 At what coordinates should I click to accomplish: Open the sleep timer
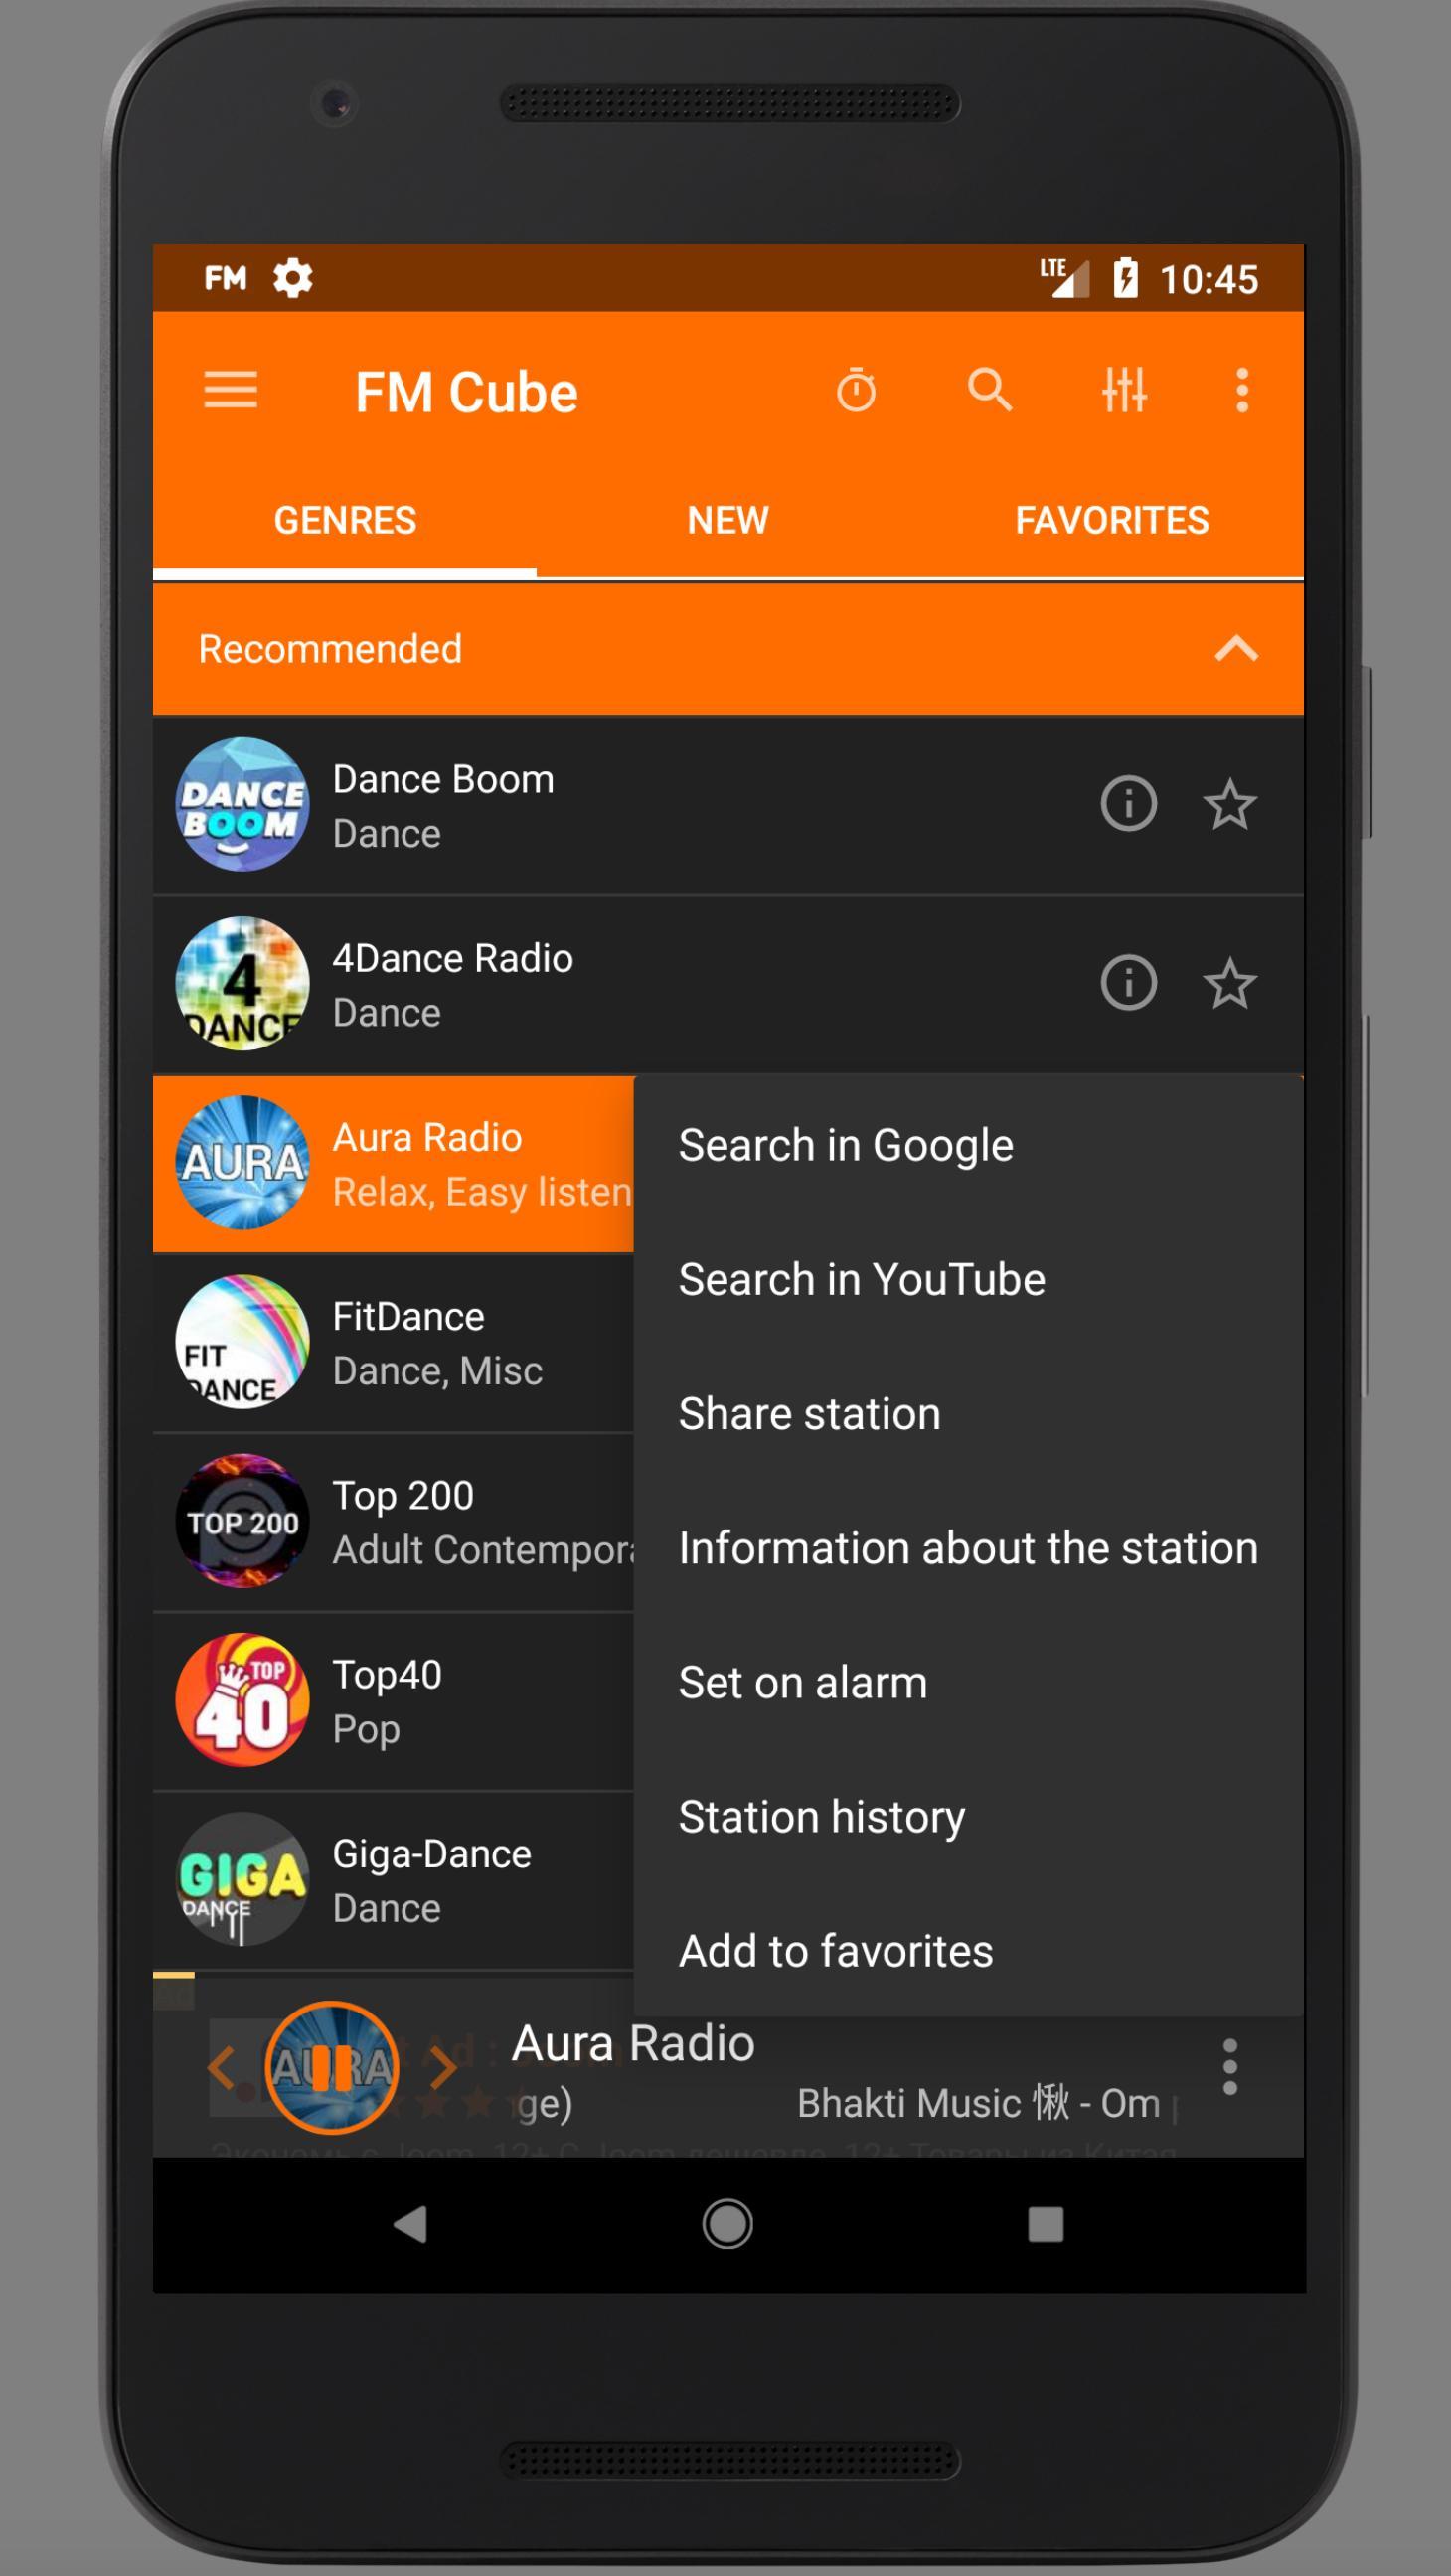coord(856,389)
